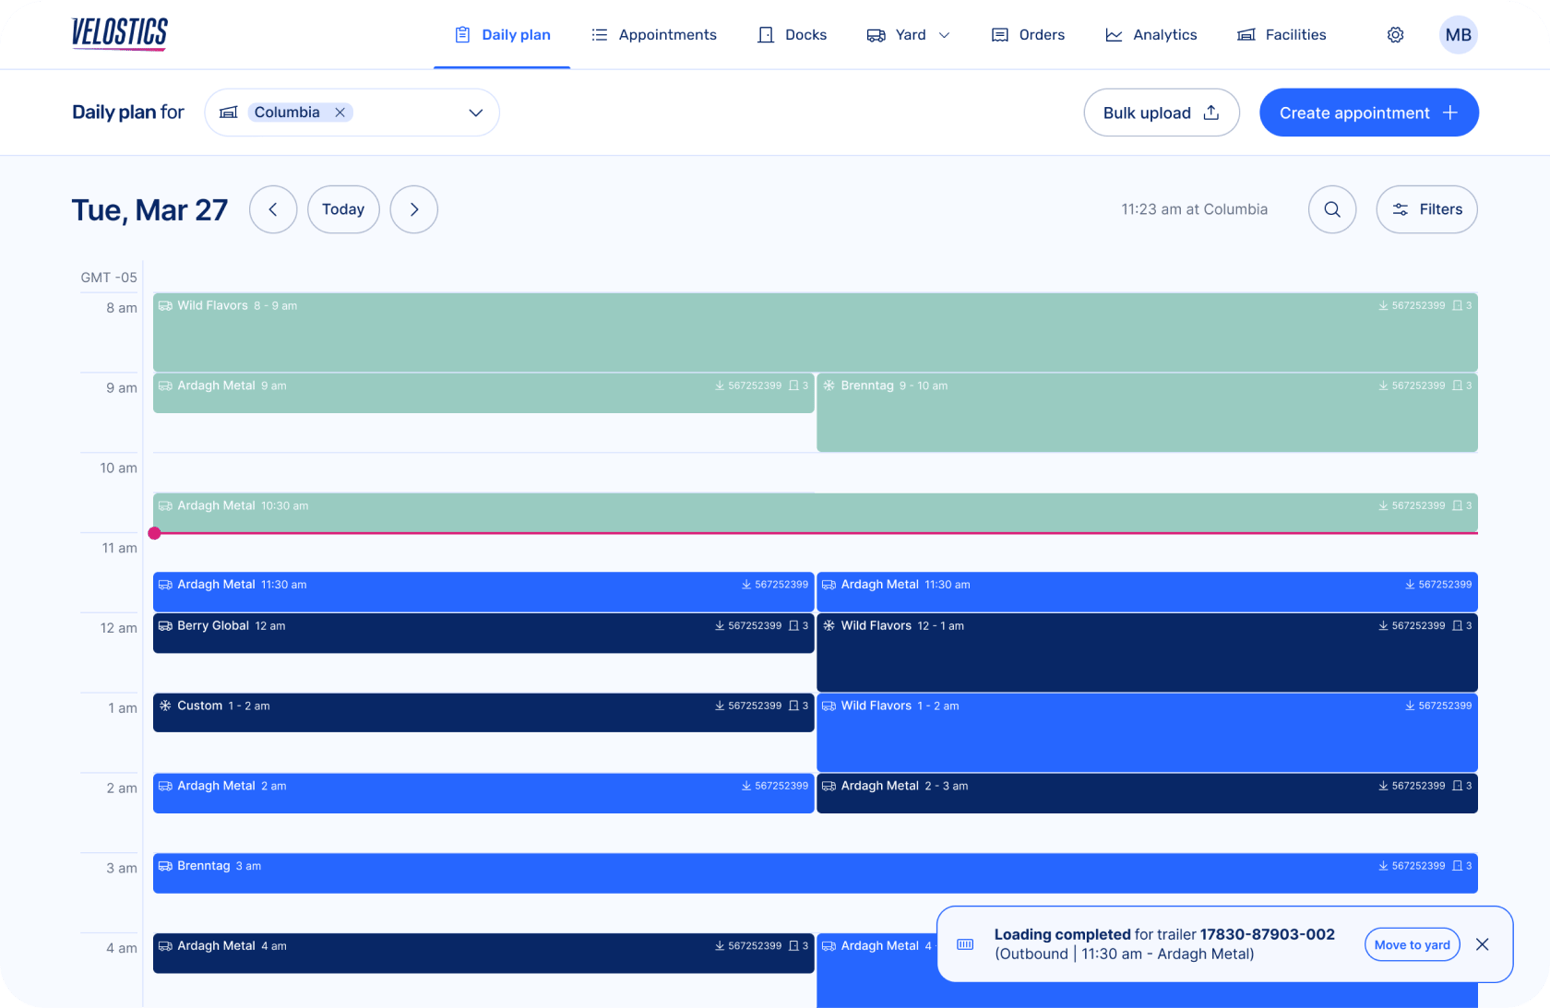Open the Yard navigation chevron dropdown
Screen dimensions: 1550x1008
942,34
